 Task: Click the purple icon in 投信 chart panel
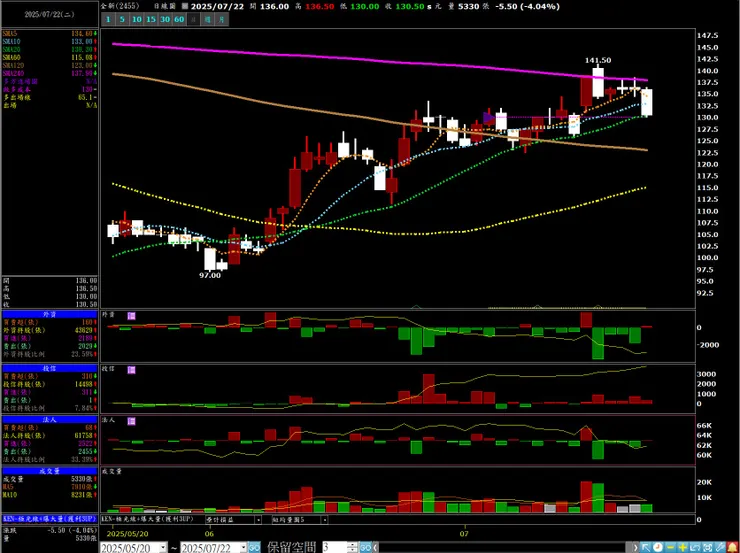point(131,370)
